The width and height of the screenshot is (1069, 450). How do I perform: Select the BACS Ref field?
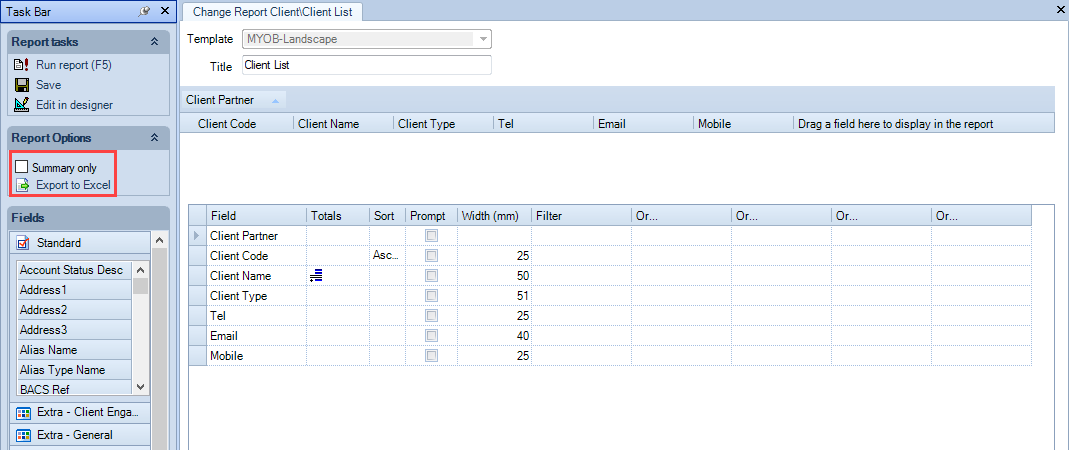coord(74,389)
